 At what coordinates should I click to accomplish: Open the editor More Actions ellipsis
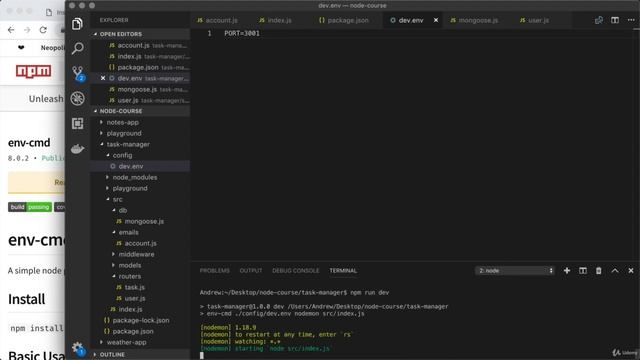click(631, 20)
